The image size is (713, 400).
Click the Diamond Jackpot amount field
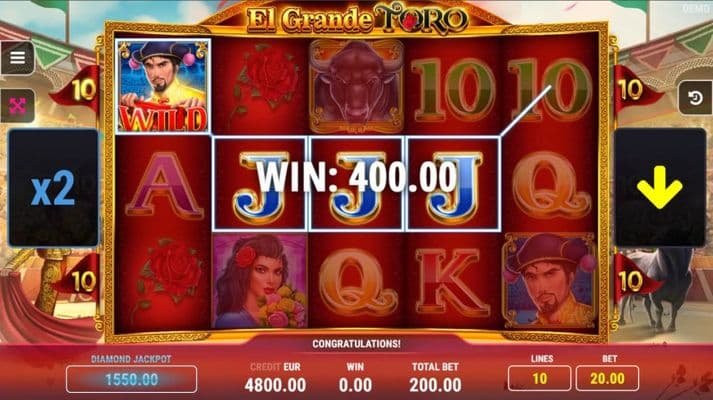pos(131,379)
